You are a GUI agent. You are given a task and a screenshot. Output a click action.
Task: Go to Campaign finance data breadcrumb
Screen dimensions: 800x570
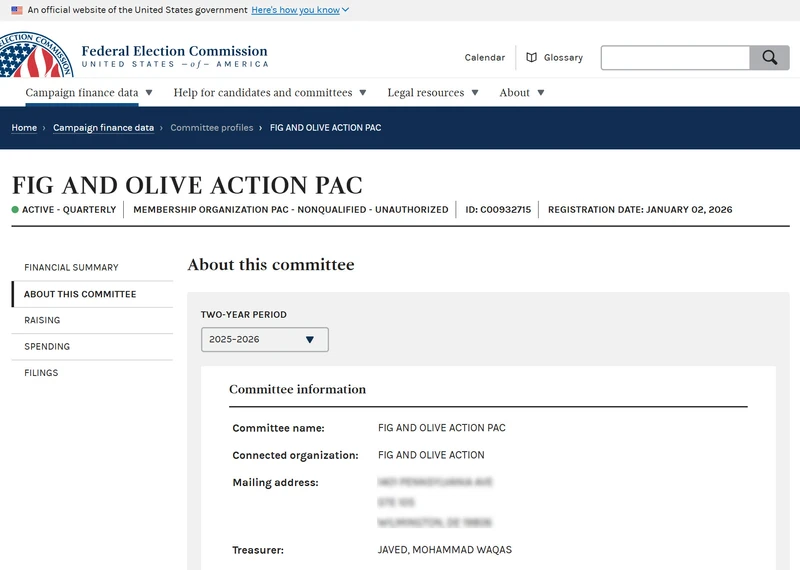coord(104,128)
